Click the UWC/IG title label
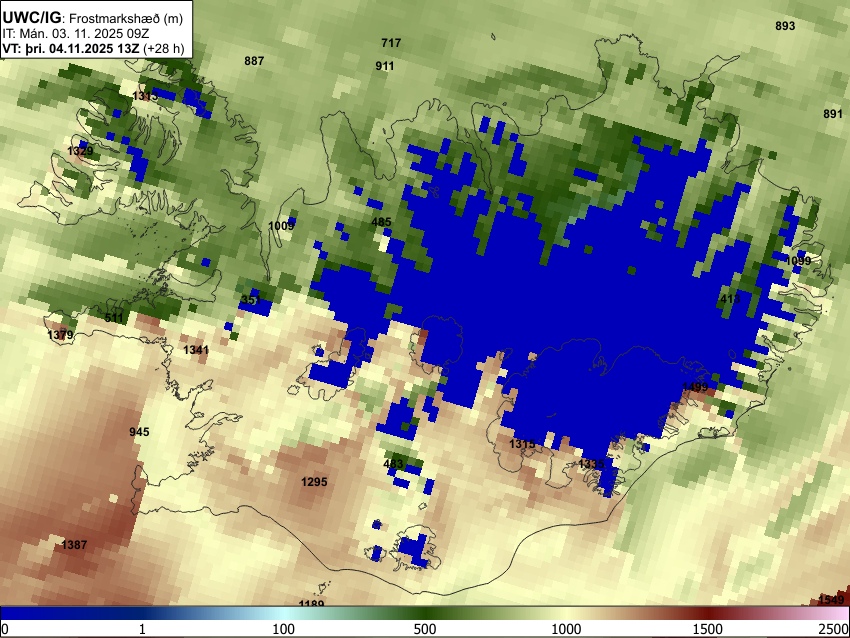The image size is (850, 638). coord(31,18)
